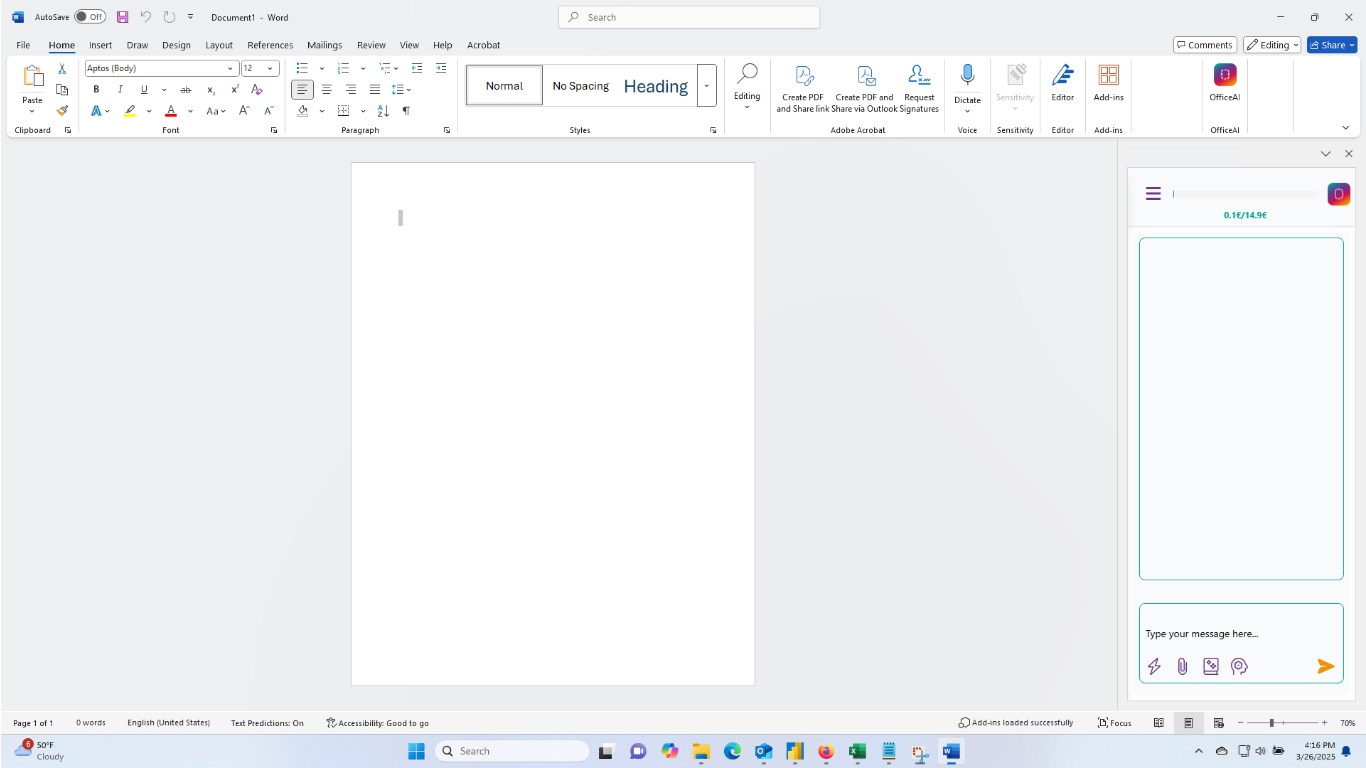Open the hamburger menu in the OfficeAI panel
Viewport: 1366px width, 768px height.
pos(1153,194)
